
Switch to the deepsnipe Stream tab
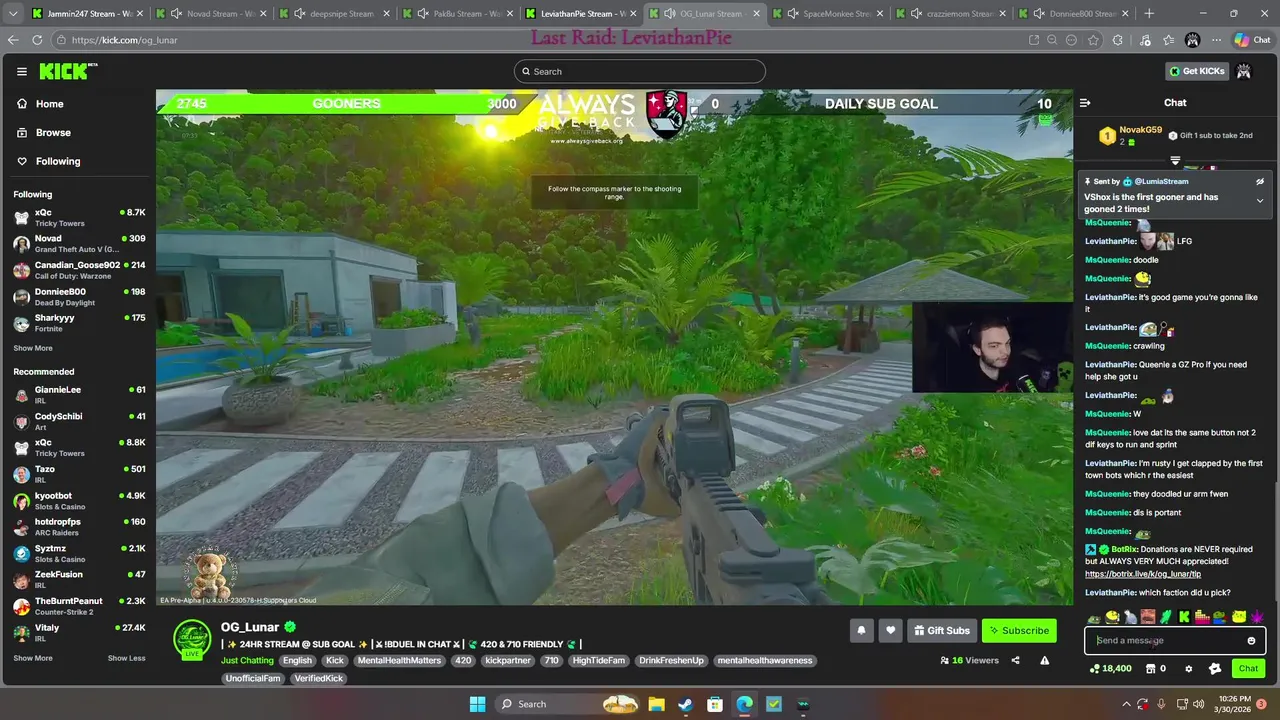point(333,14)
